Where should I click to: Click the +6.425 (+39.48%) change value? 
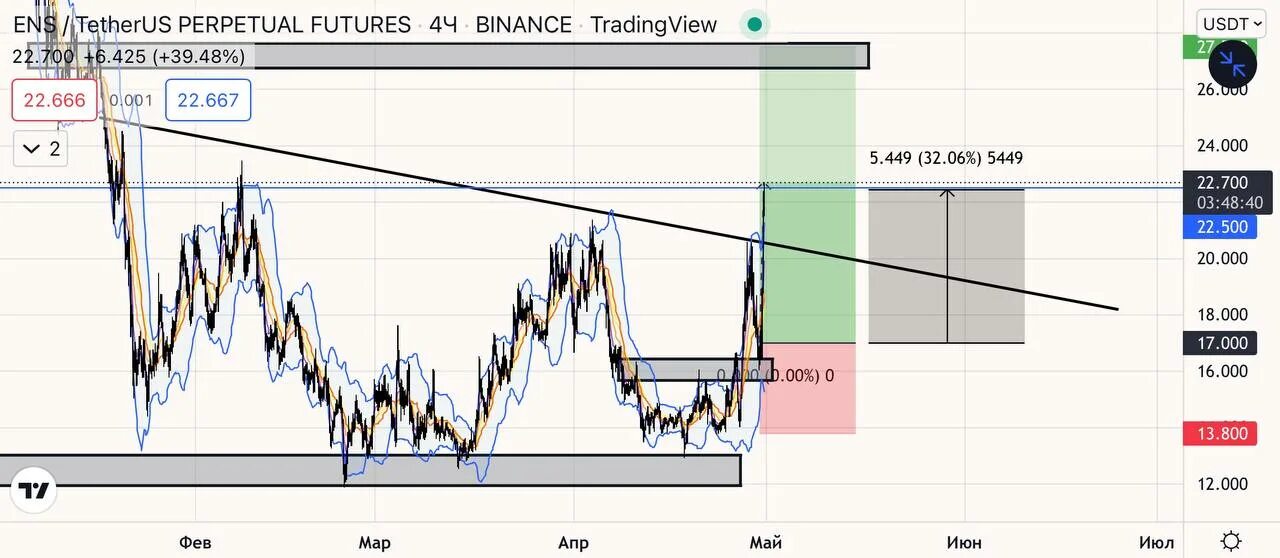[164, 57]
